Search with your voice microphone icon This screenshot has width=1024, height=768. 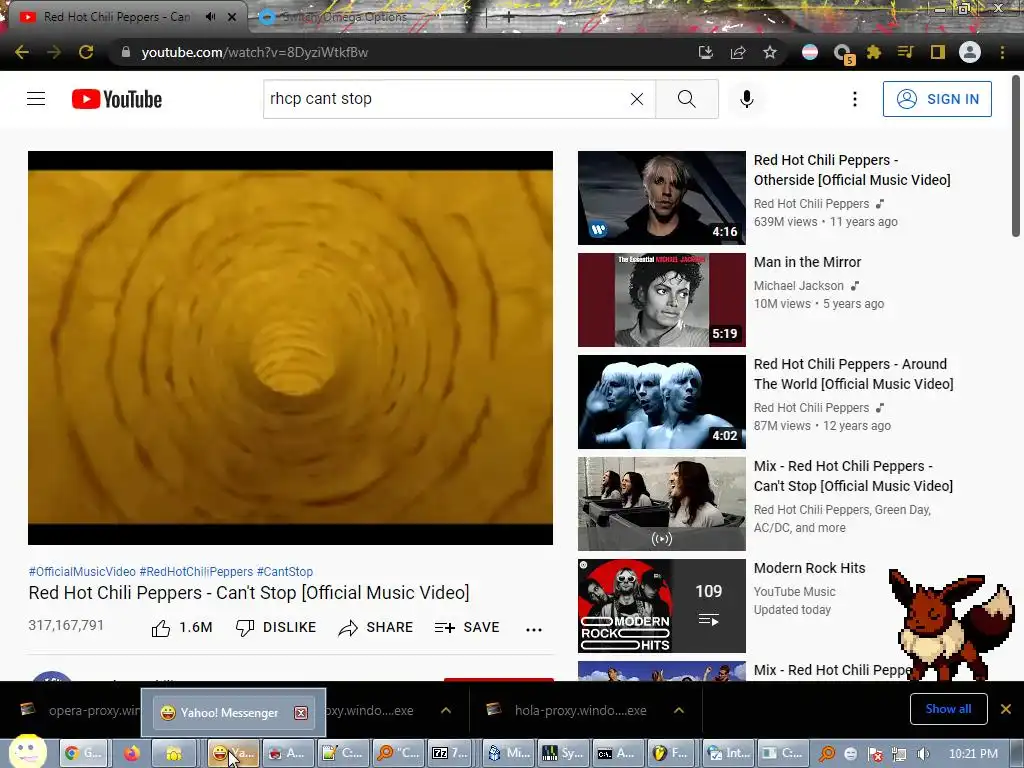(x=746, y=99)
